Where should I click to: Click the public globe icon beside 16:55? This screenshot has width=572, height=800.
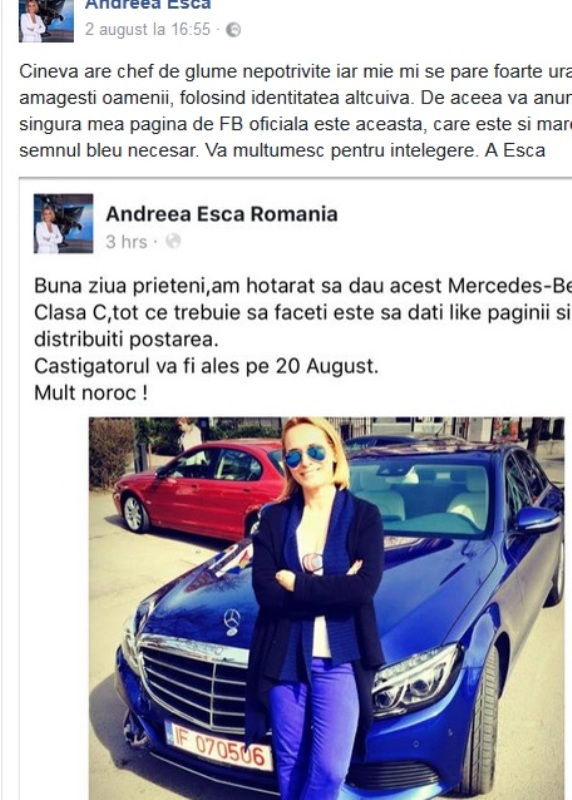coord(233,30)
